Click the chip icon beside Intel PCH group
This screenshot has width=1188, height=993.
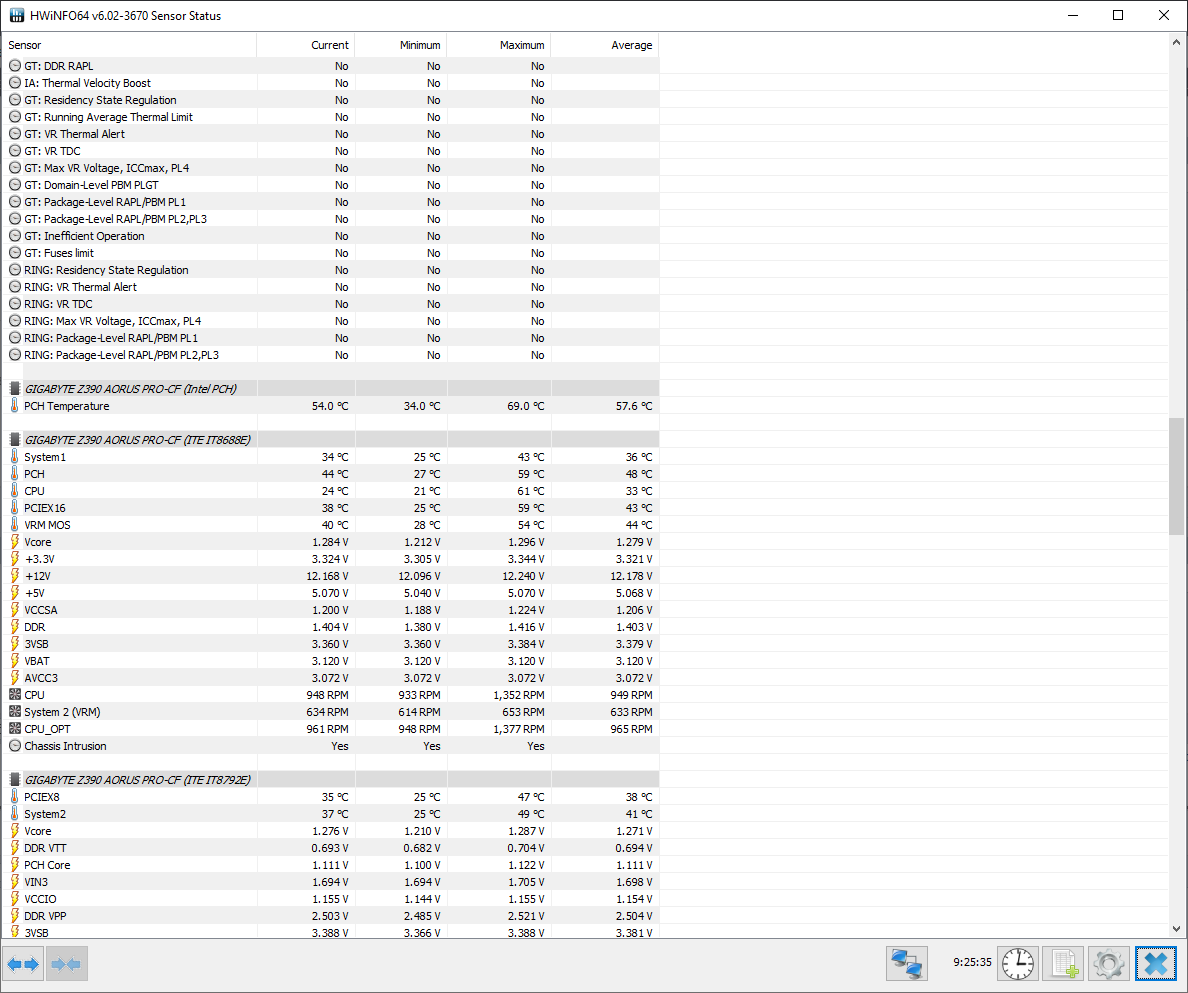point(14,389)
